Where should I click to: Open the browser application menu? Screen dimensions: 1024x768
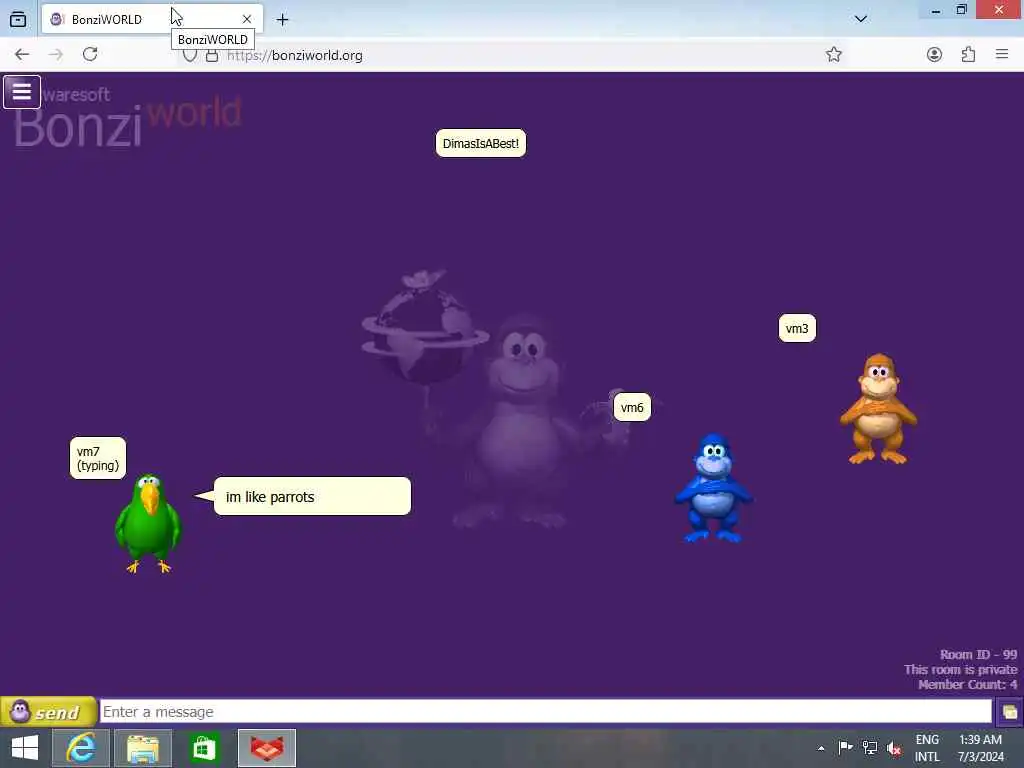(1002, 55)
